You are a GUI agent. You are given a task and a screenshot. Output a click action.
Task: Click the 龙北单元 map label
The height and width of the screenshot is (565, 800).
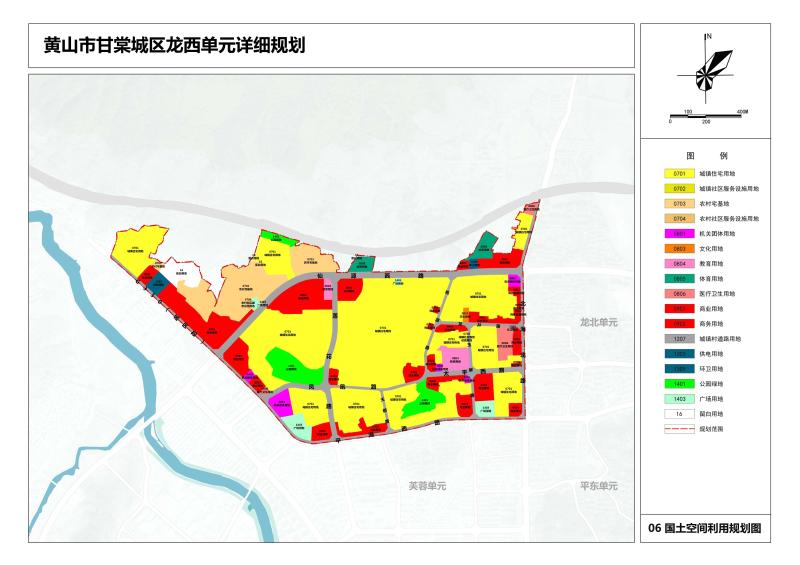tap(599, 323)
